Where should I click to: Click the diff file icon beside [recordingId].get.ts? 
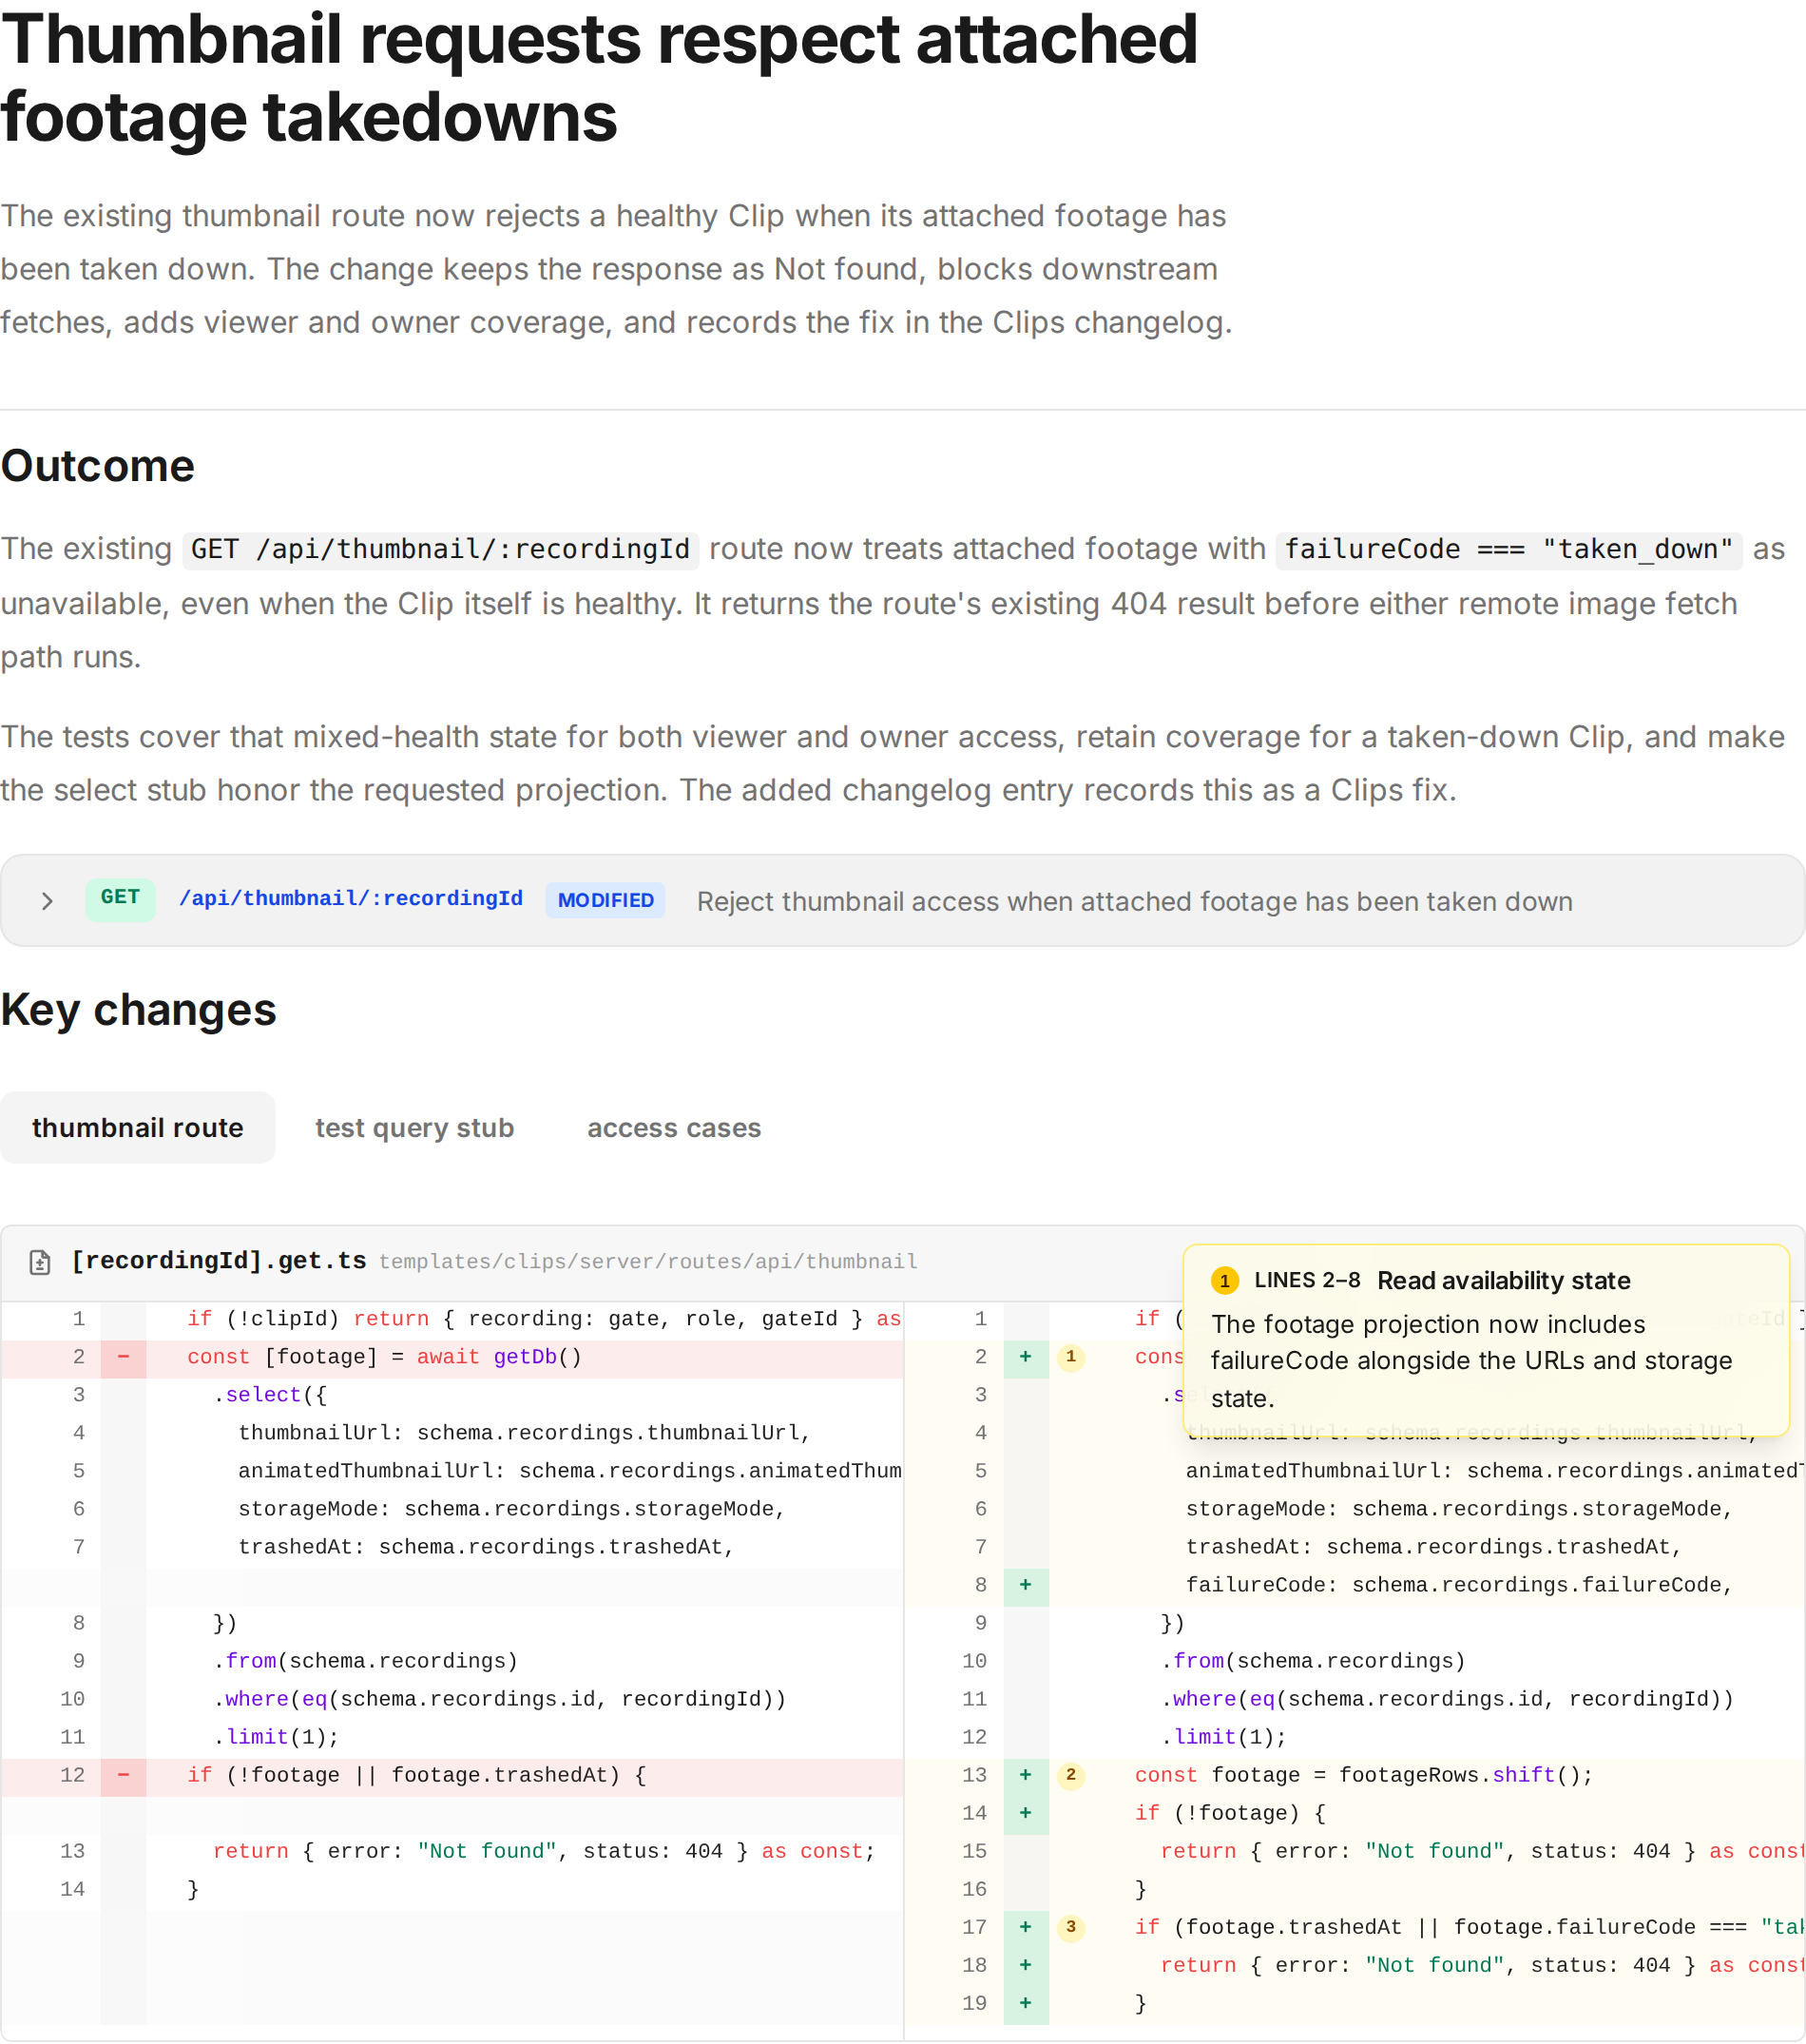coord(40,1262)
